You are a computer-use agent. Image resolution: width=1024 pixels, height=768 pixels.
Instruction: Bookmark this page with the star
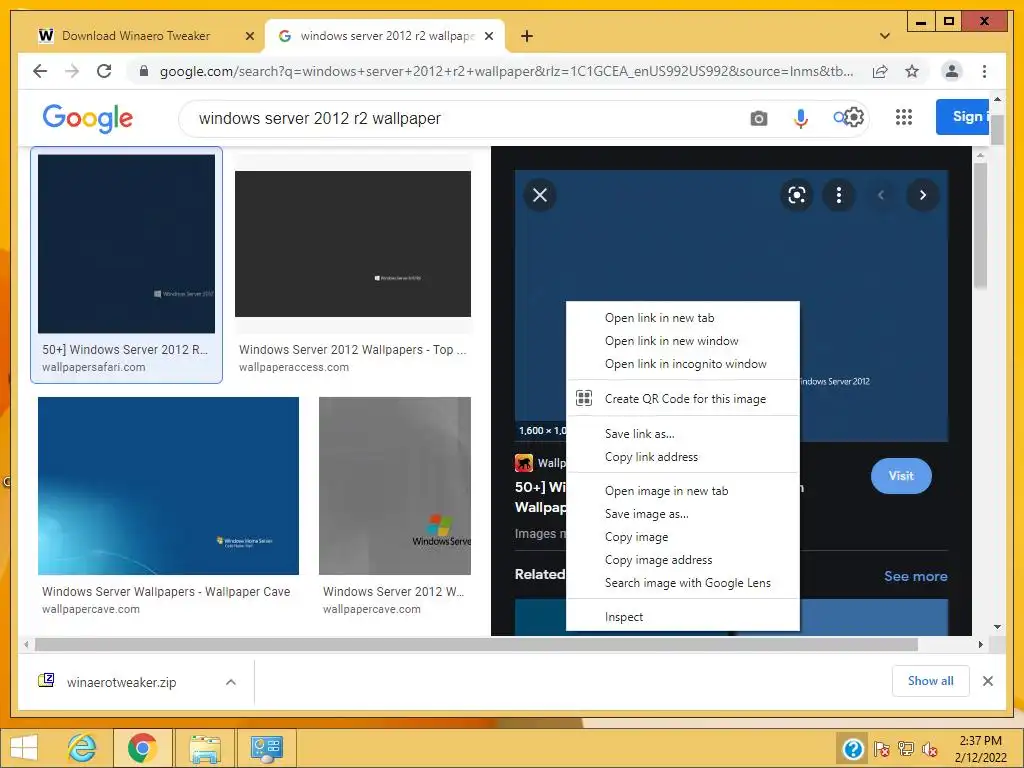tap(912, 71)
